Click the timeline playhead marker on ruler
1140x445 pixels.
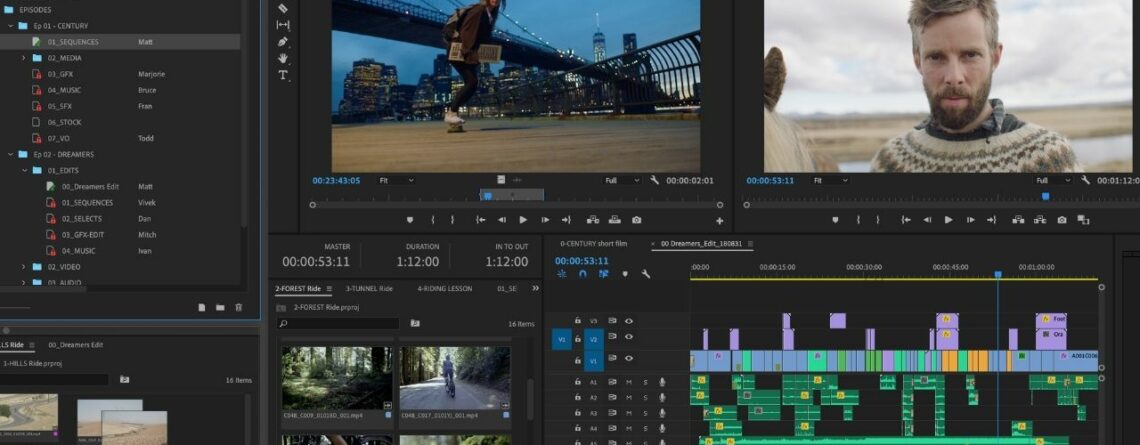coord(997,274)
